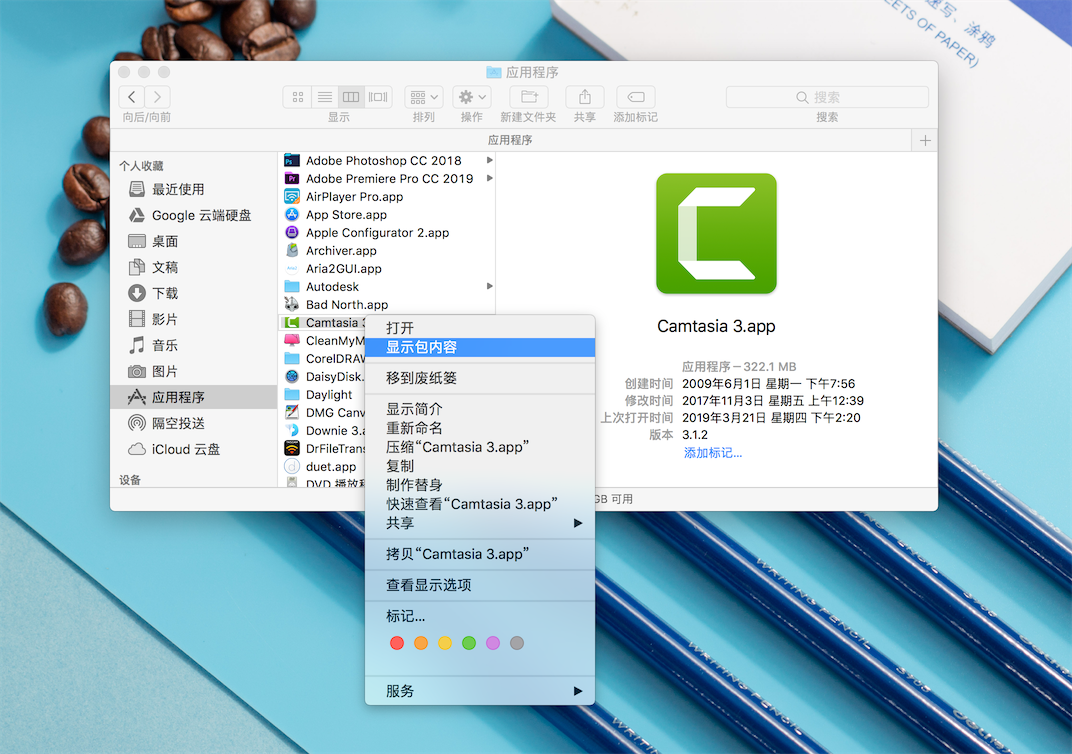The width and height of the screenshot is (1072, 754).
Task: Select the 应用程序 tab bar title
Action: 510,140
